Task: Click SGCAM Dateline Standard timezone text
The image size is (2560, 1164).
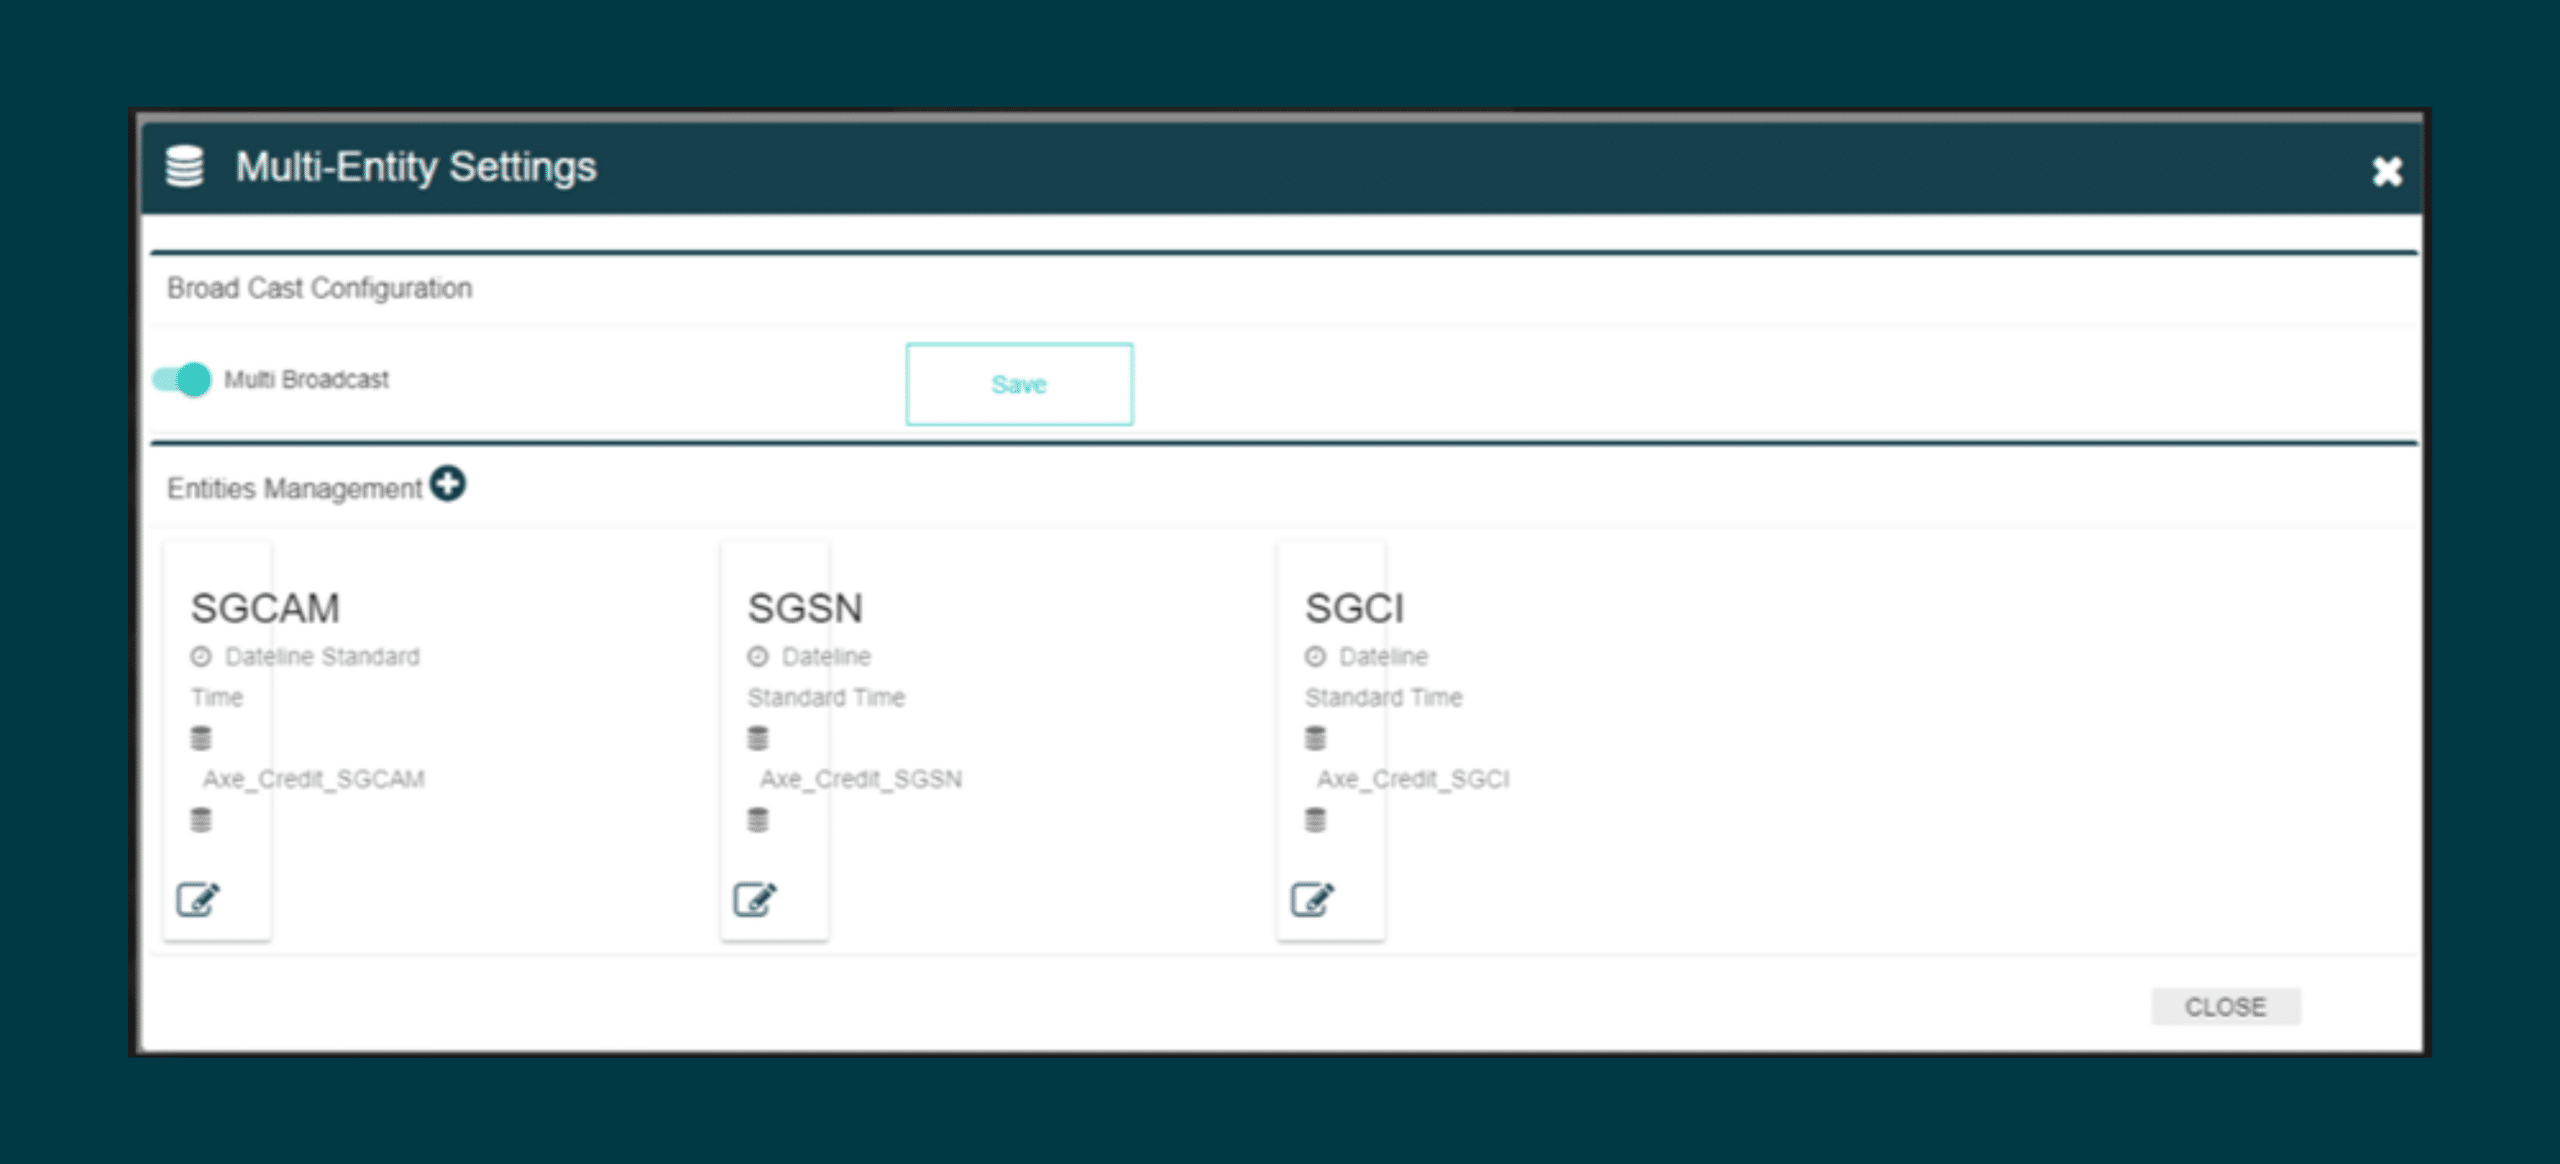Action: 322,656
